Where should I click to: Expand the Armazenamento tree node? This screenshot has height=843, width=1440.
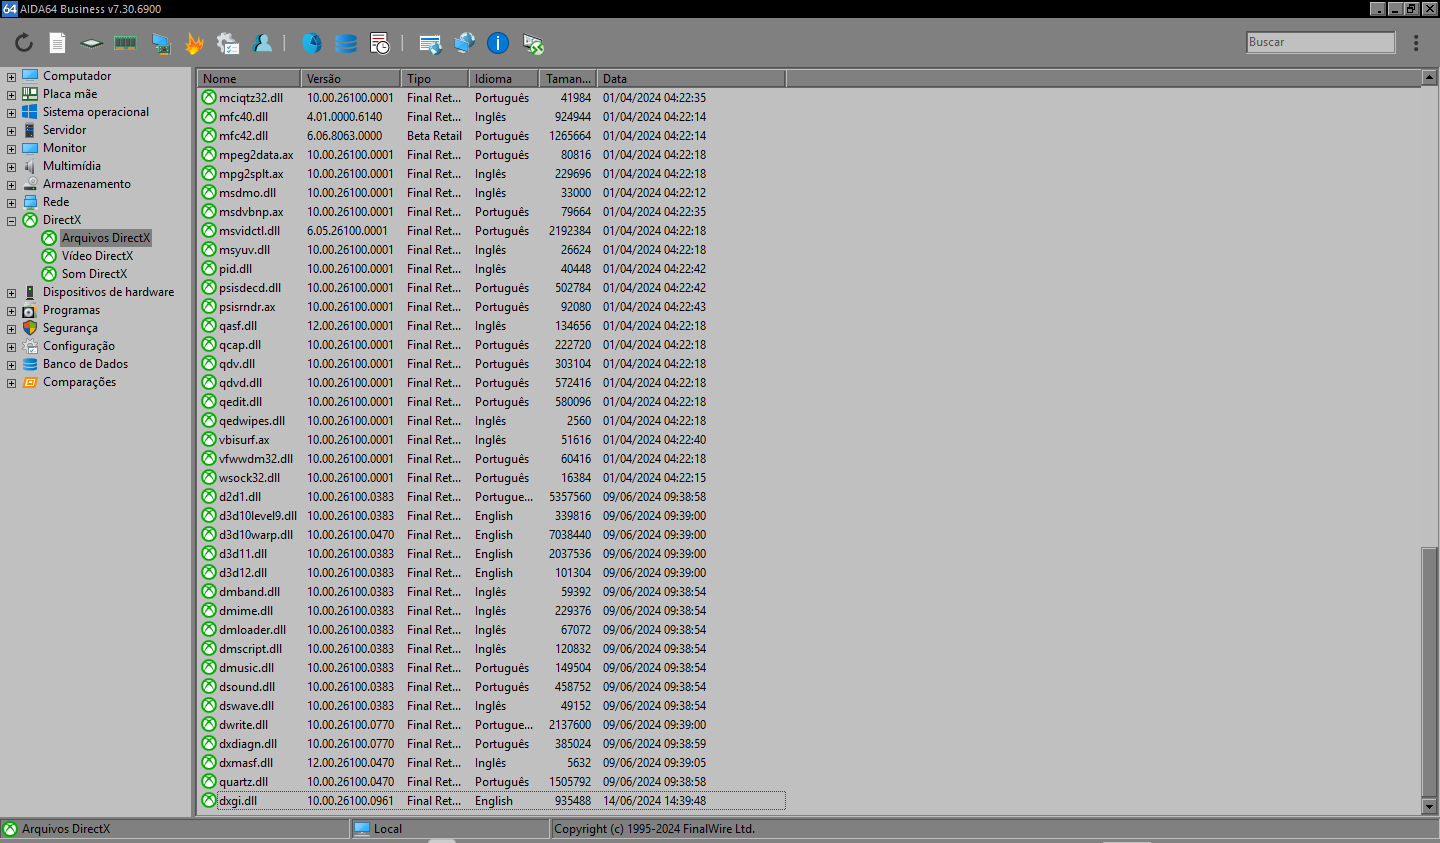pos(11,185)
